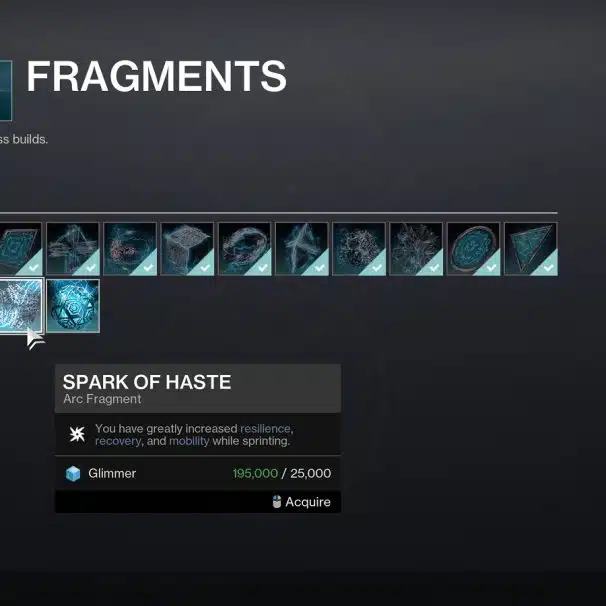Click the highlighted mobility keyword
Image resolution: width=606 pixels, height=606 pixels.
coord(189,441)
